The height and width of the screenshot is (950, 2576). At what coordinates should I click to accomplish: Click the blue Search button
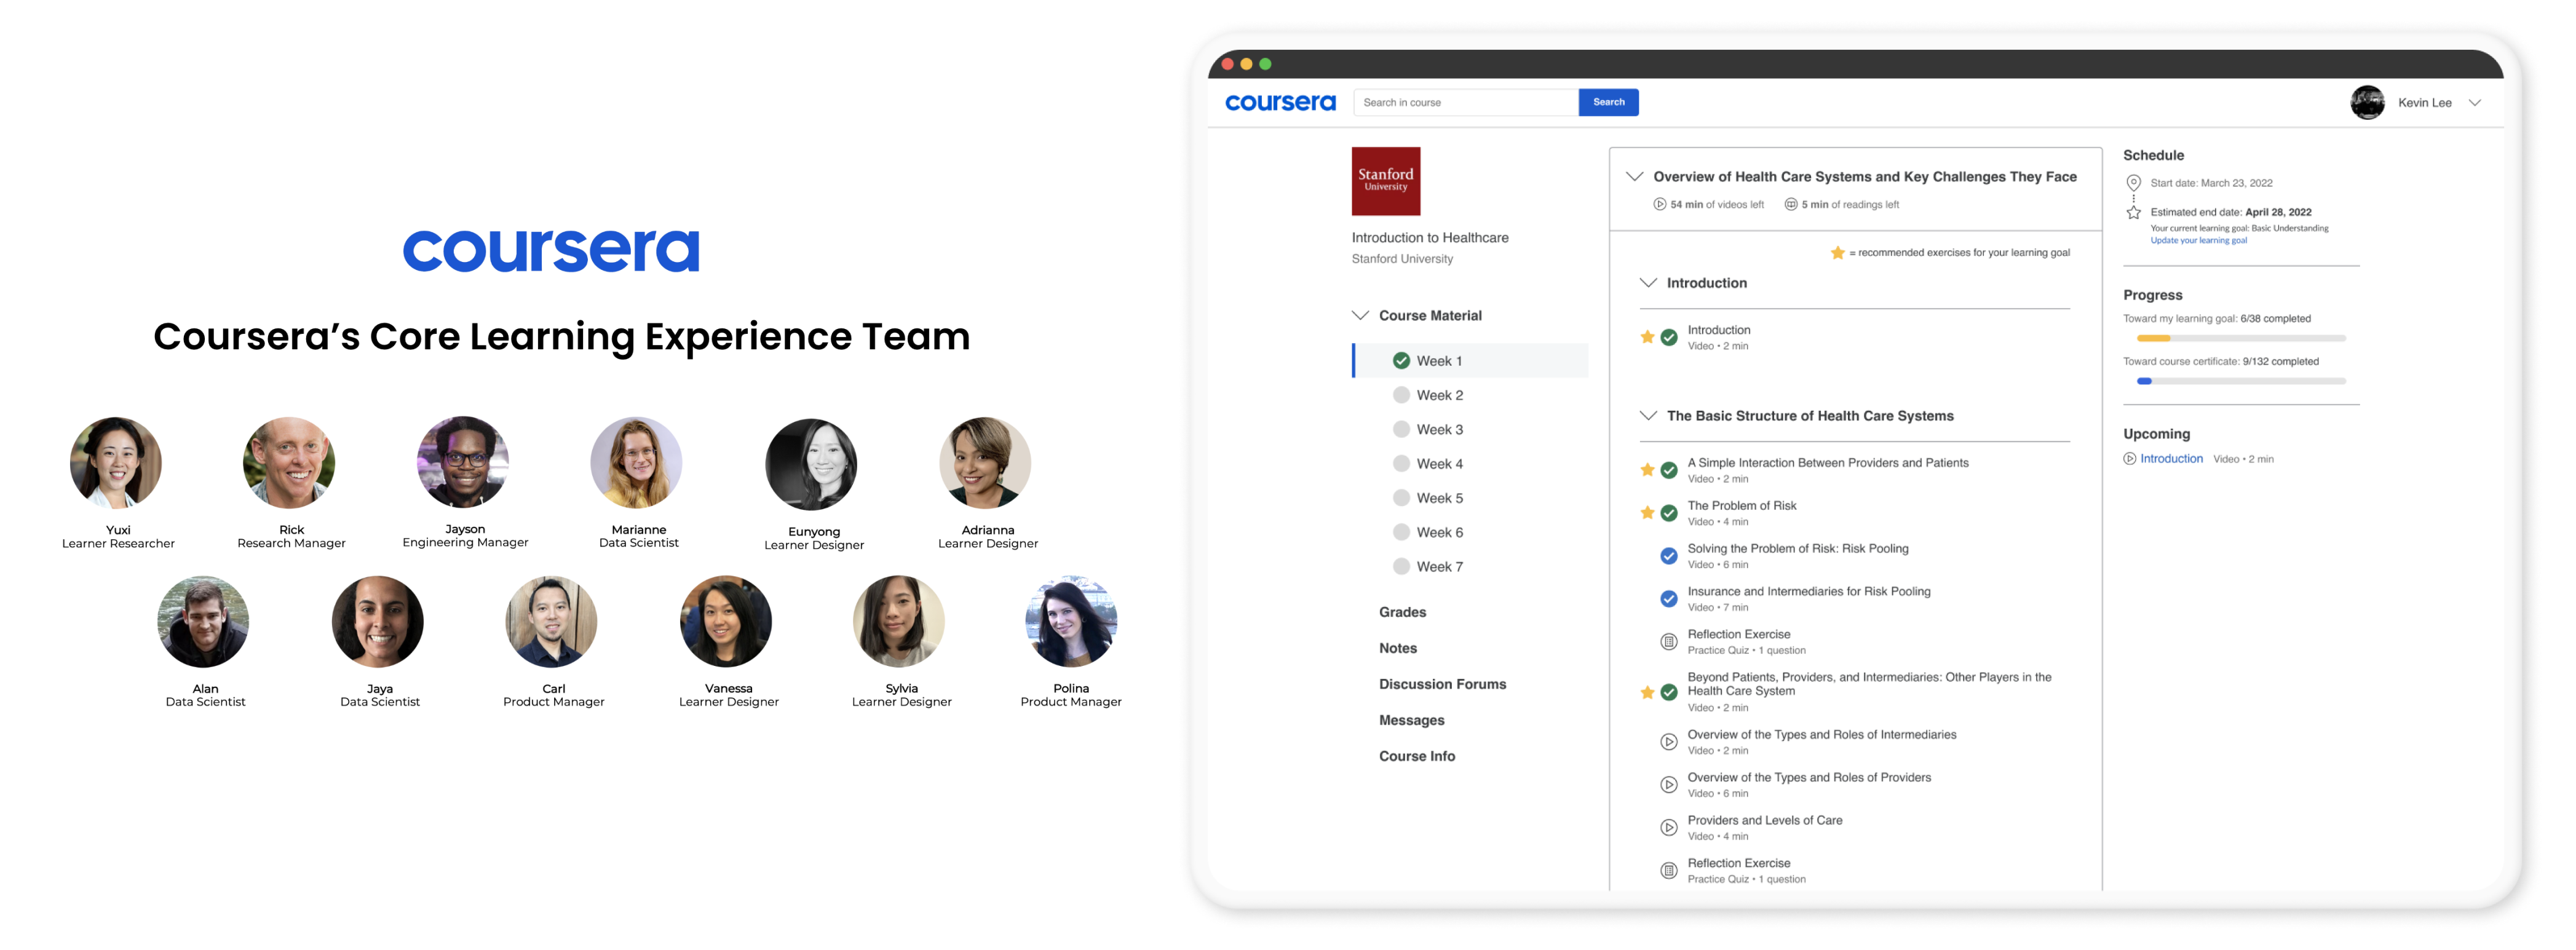(x=1608, y=102)
